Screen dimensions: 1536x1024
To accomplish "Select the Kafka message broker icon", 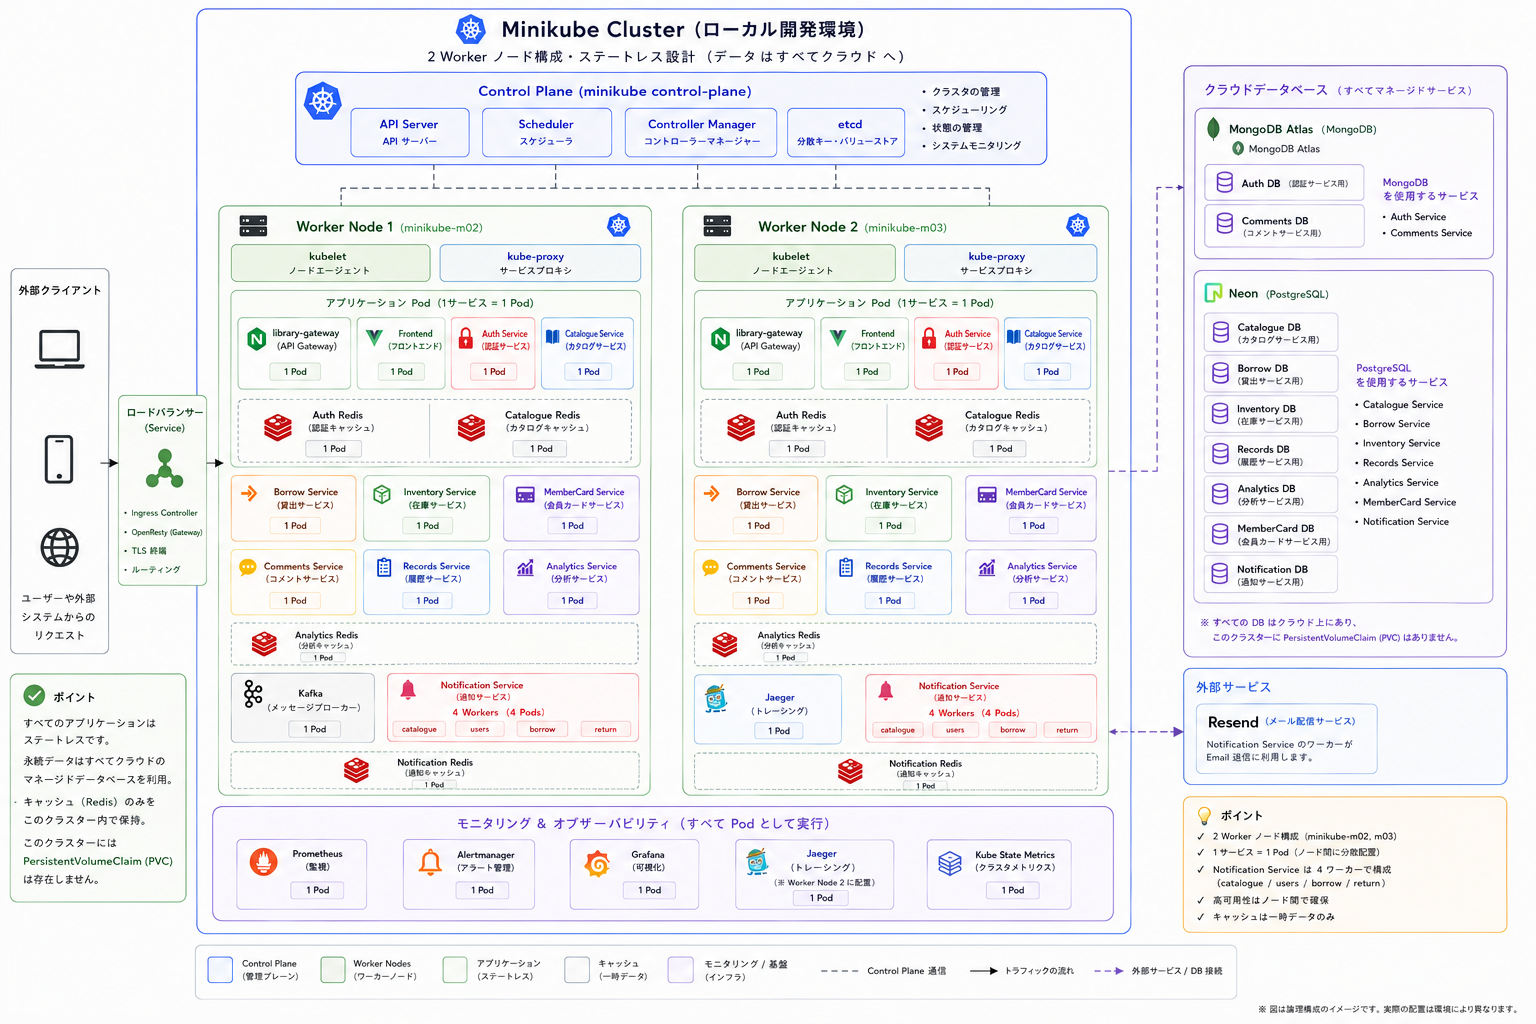I will [253, 693].
